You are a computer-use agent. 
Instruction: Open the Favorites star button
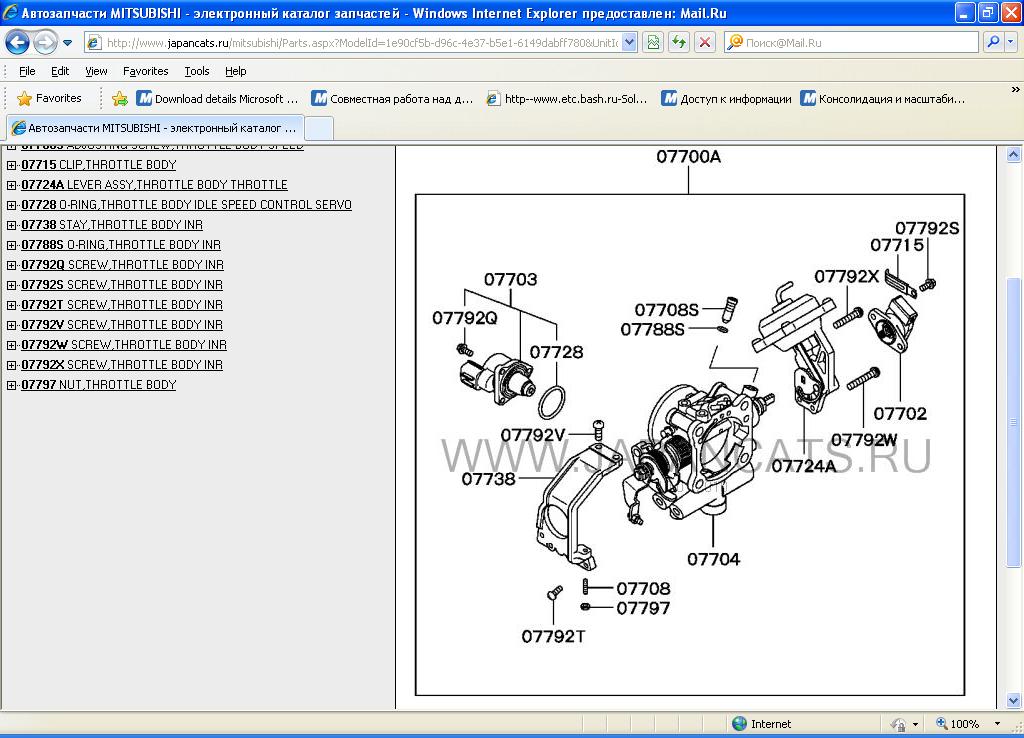50,99
